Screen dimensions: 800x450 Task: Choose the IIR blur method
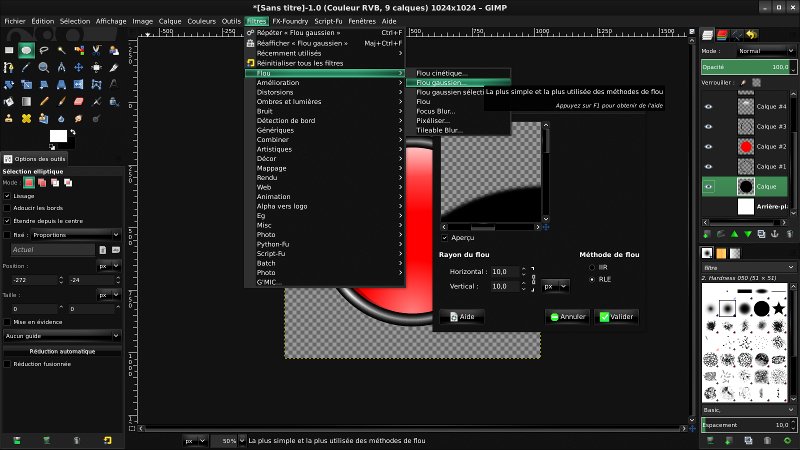(x=592, y=267)
